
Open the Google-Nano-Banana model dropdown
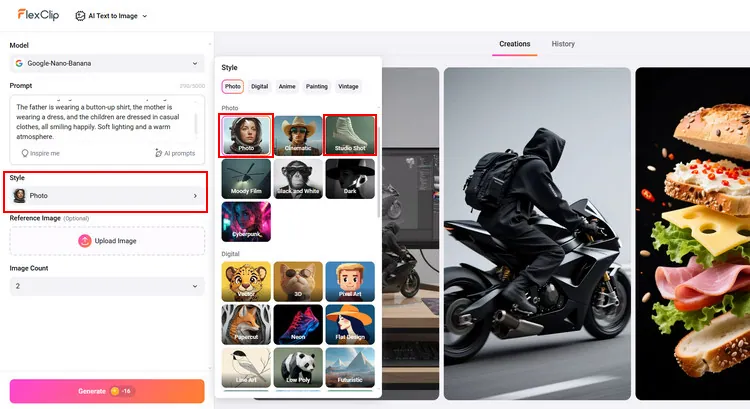coord(107,63)
